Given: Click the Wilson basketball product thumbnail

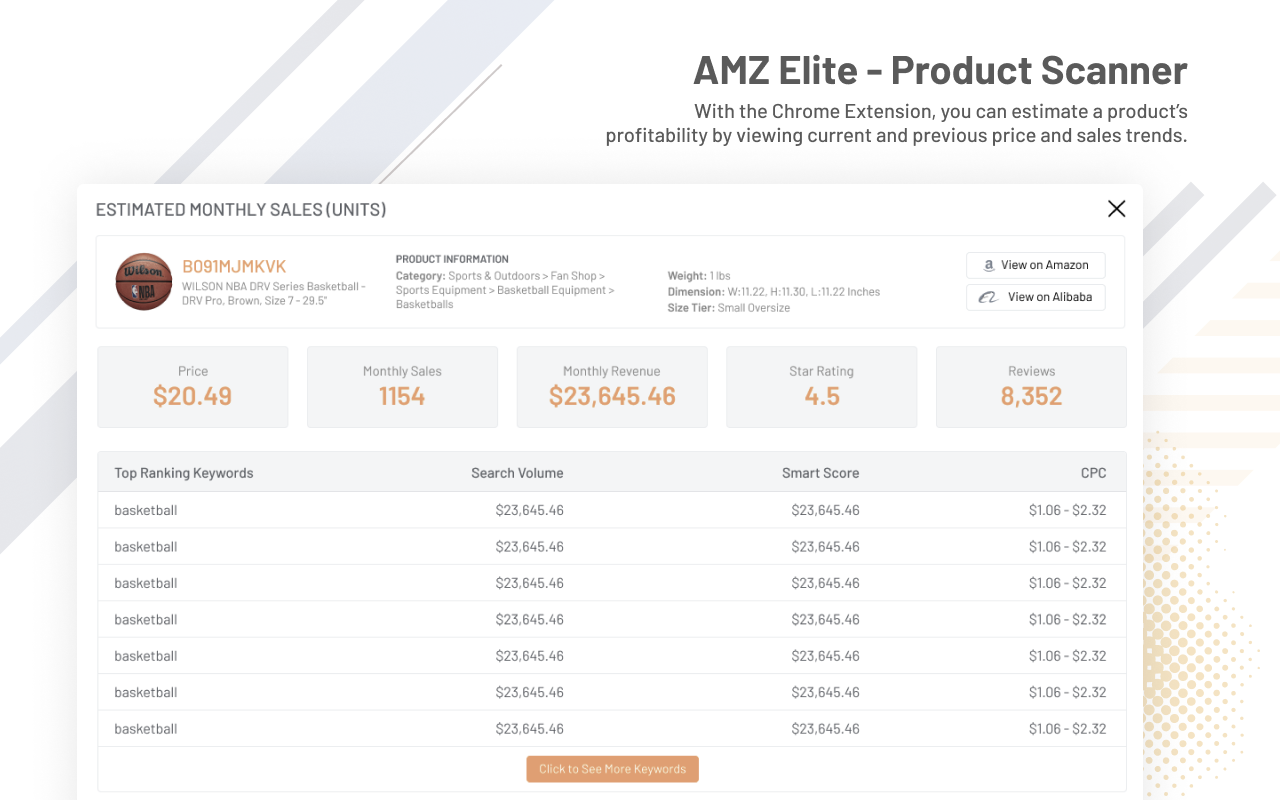Looking at the screenshot, I should pos(144,281).
